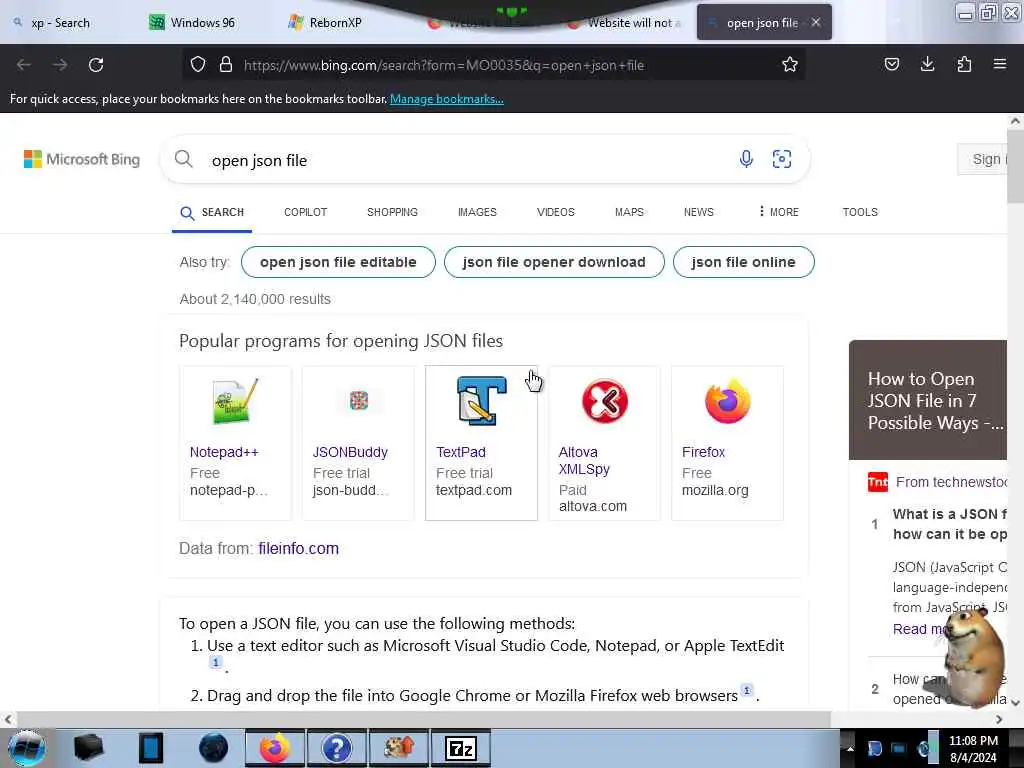Open the Videos search tab
This screenshot has height=768, width=1024.
555,212
